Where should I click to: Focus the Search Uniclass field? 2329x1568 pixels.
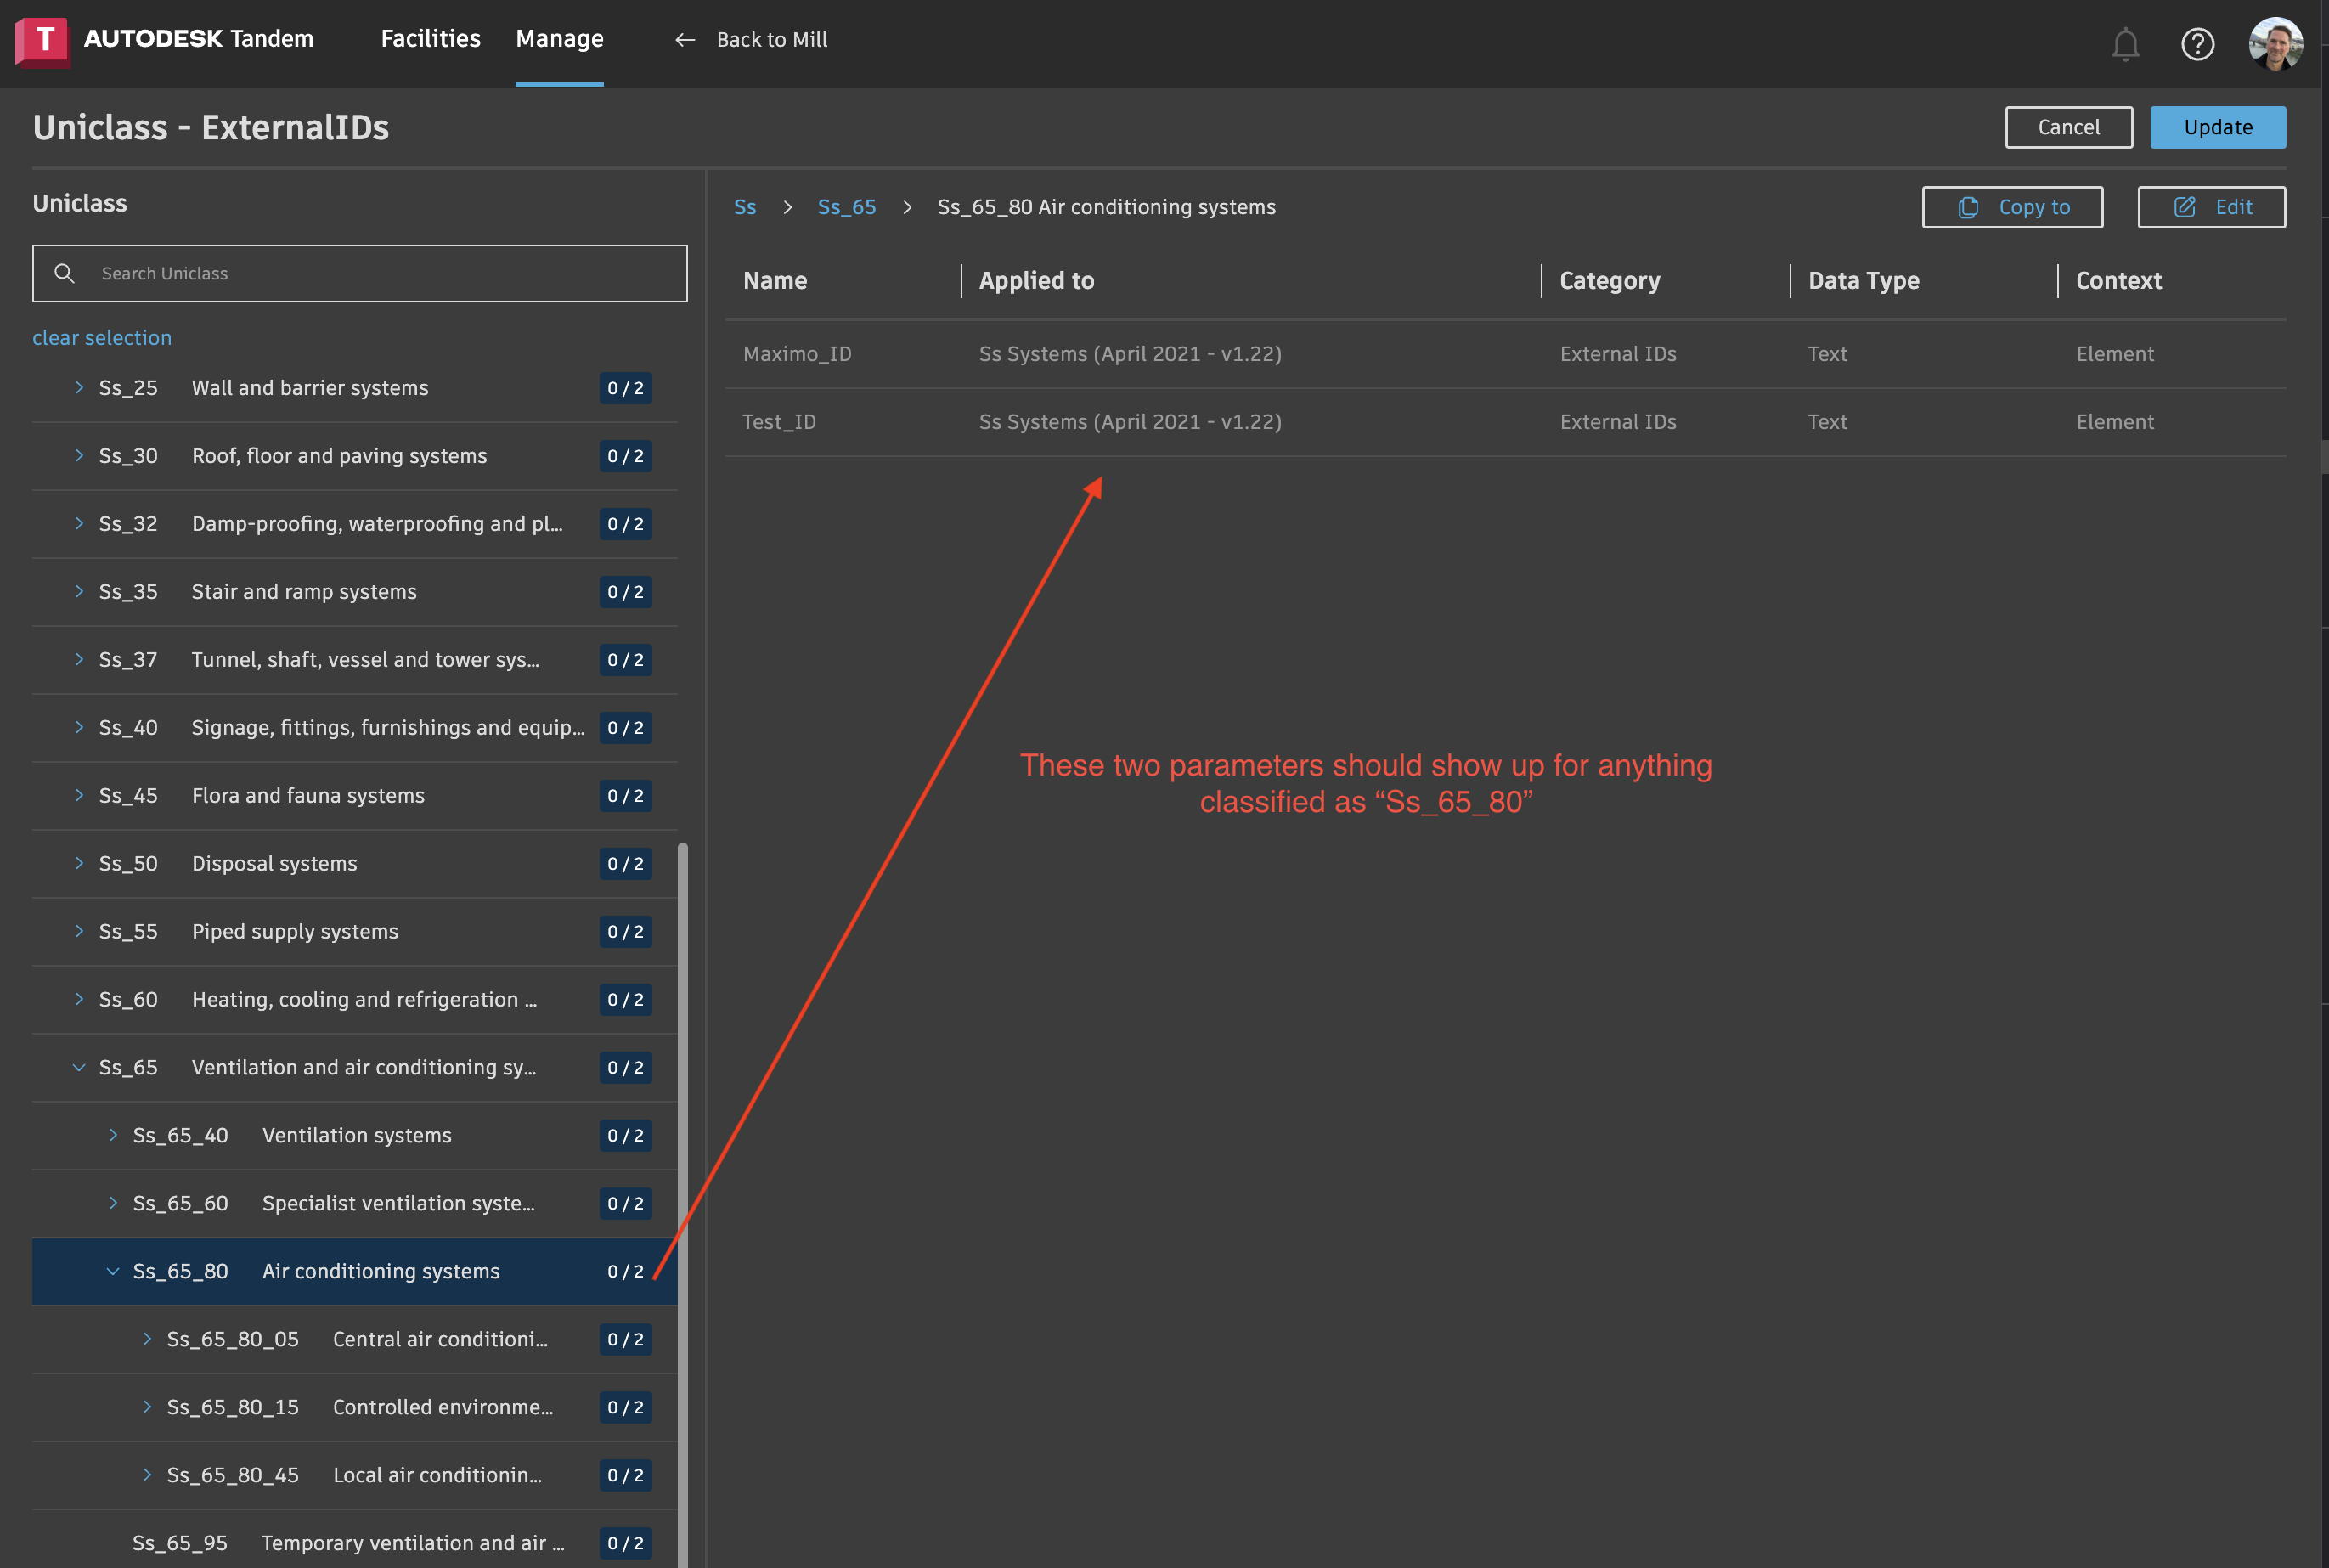(x=380, y=273)
